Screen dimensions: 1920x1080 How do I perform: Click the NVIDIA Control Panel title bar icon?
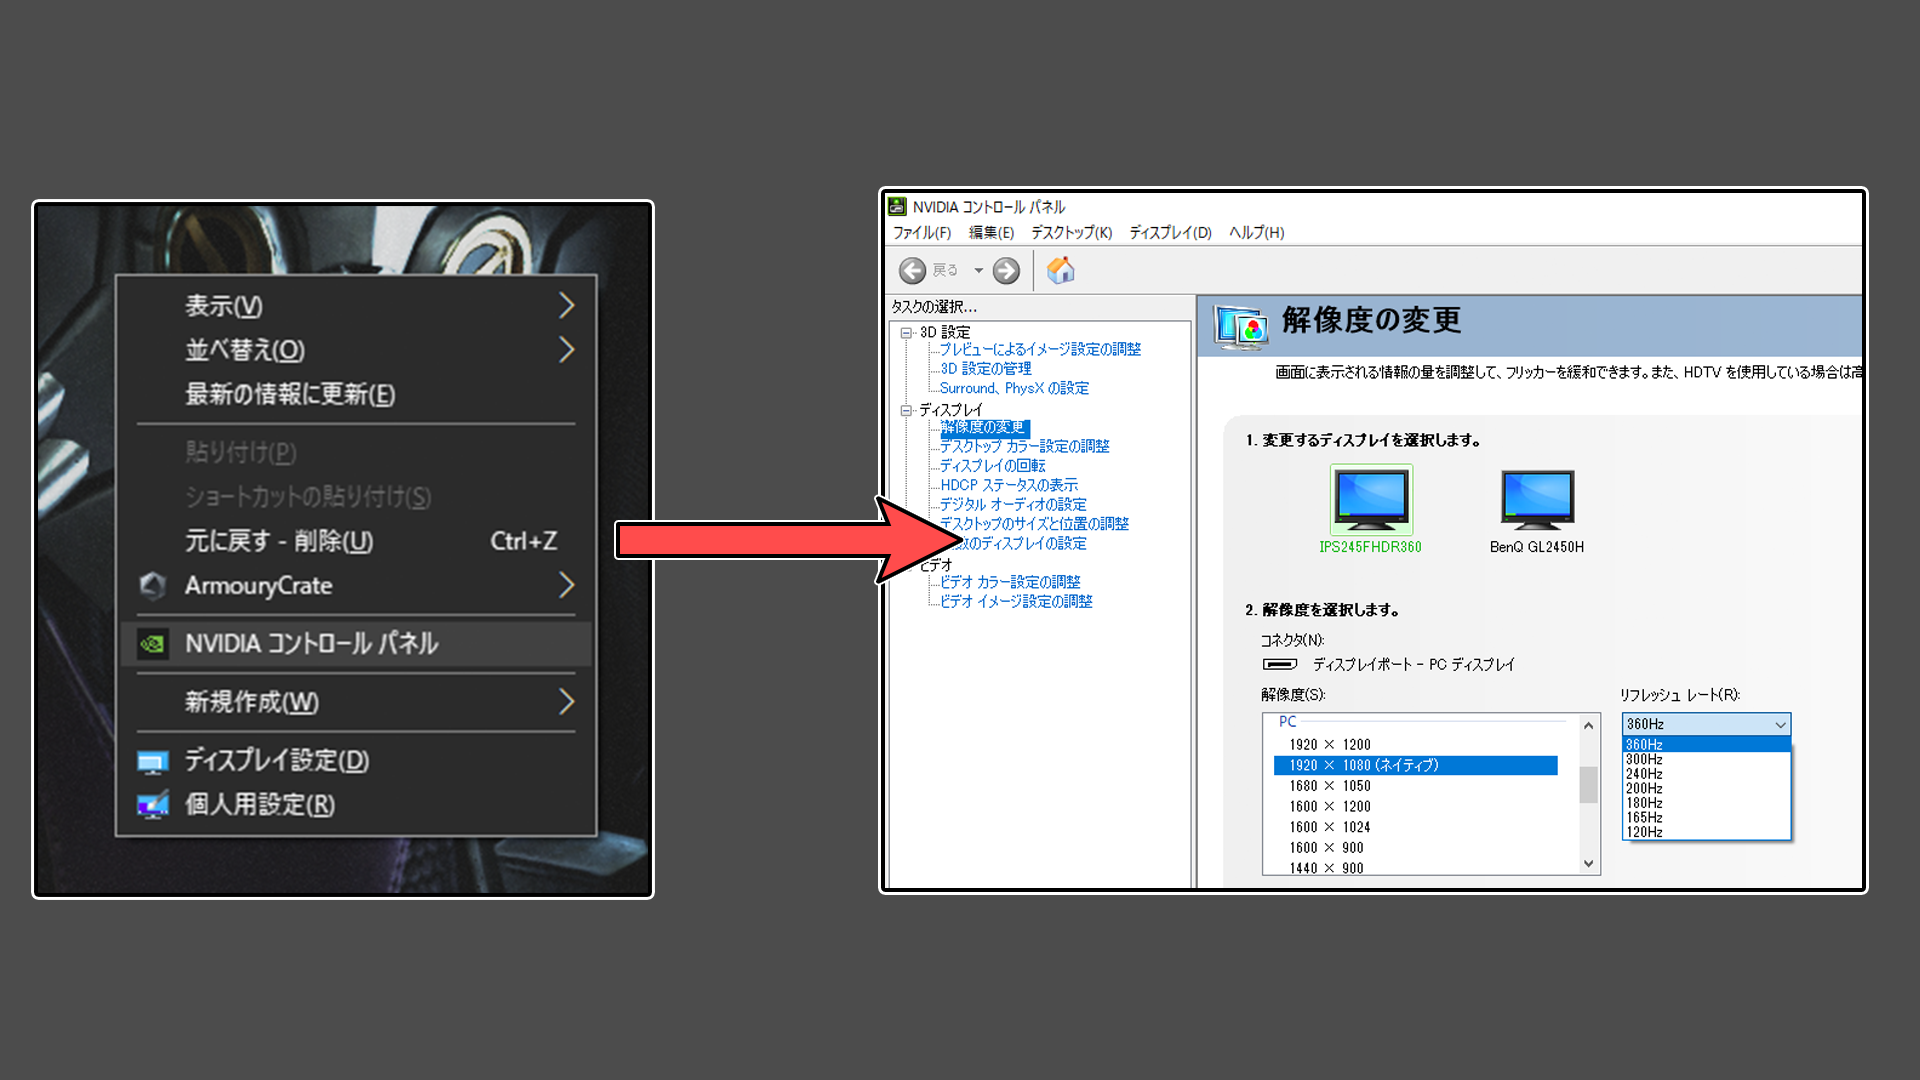pyautogui.click(x=897, y=207)
